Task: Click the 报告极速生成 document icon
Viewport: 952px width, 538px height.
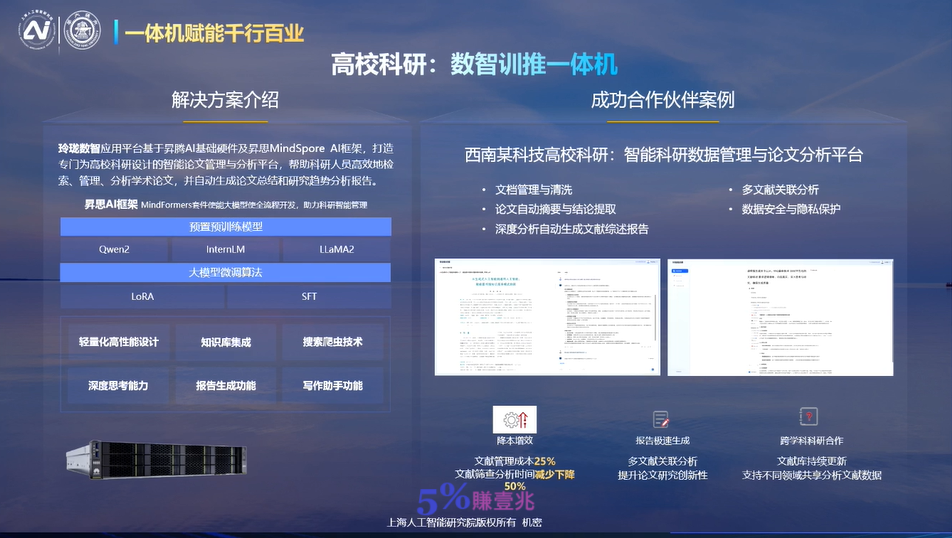Action: click(x=661, y=419)
